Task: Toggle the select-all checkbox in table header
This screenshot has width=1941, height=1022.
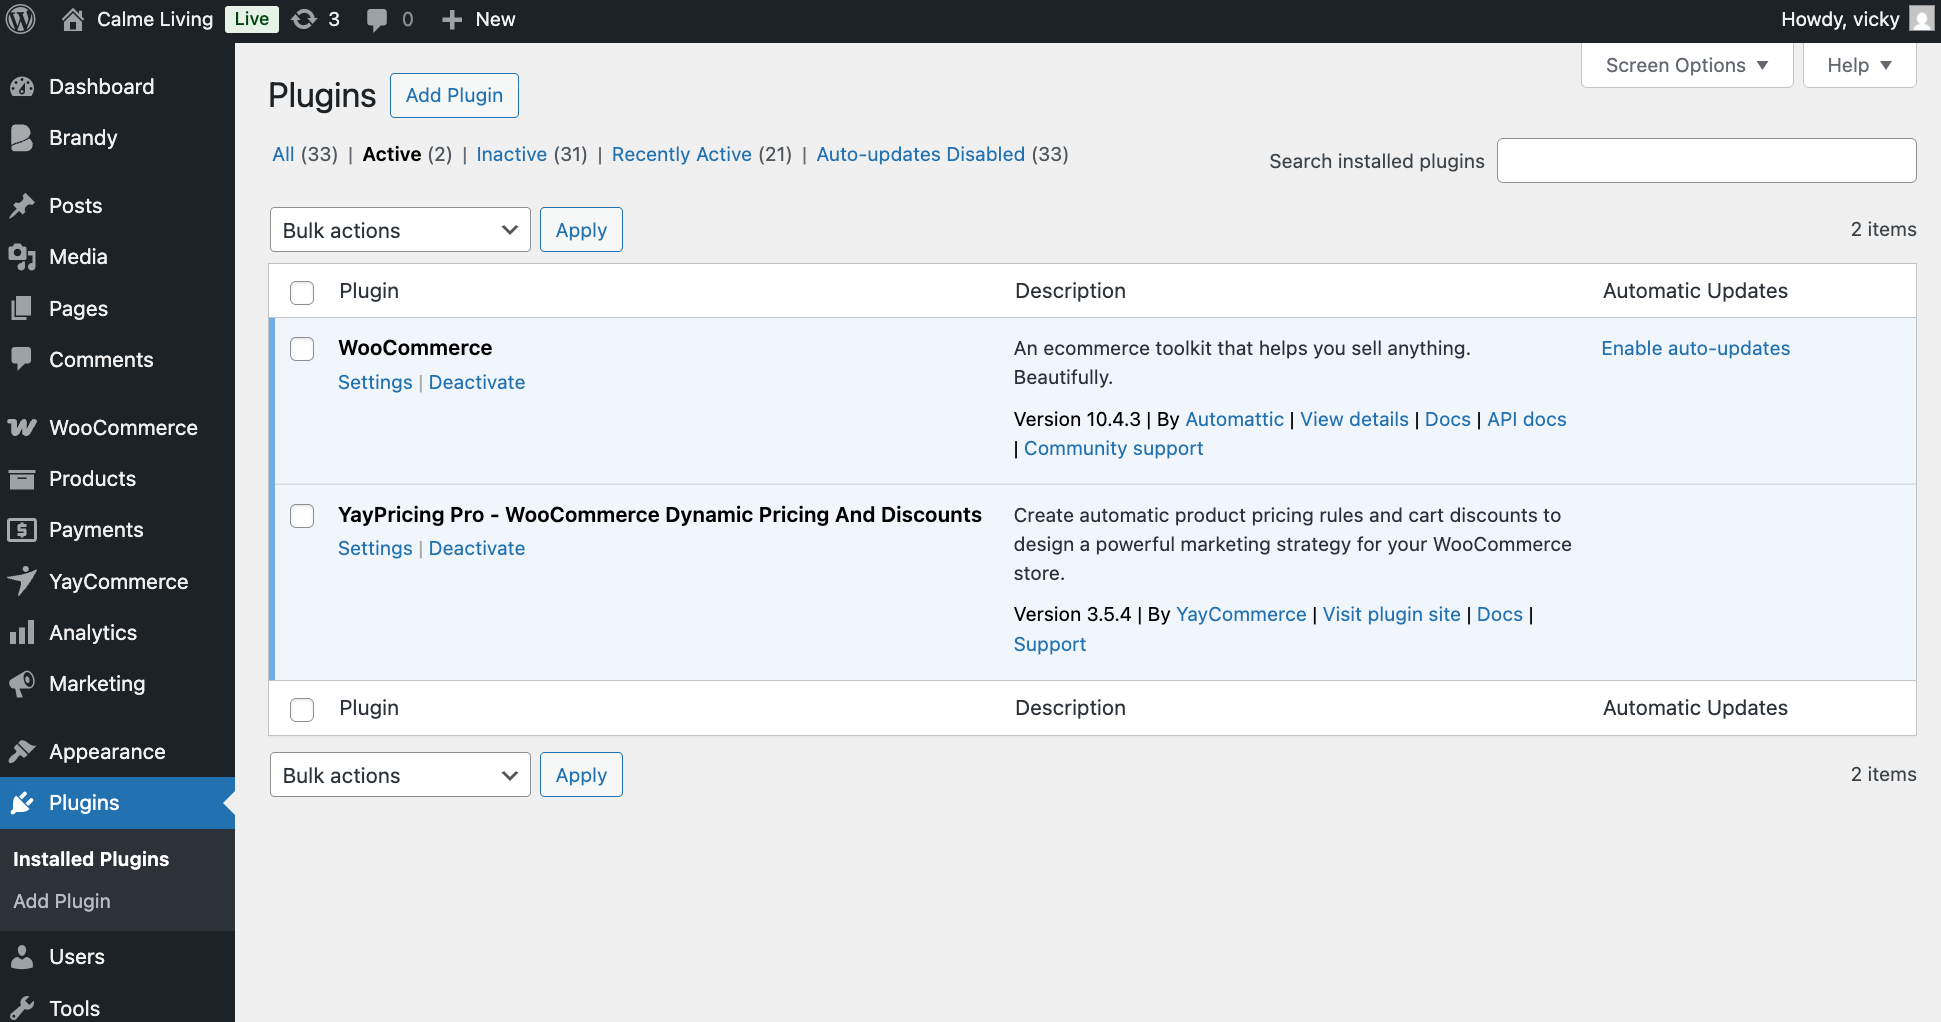Action: (302, 292)
